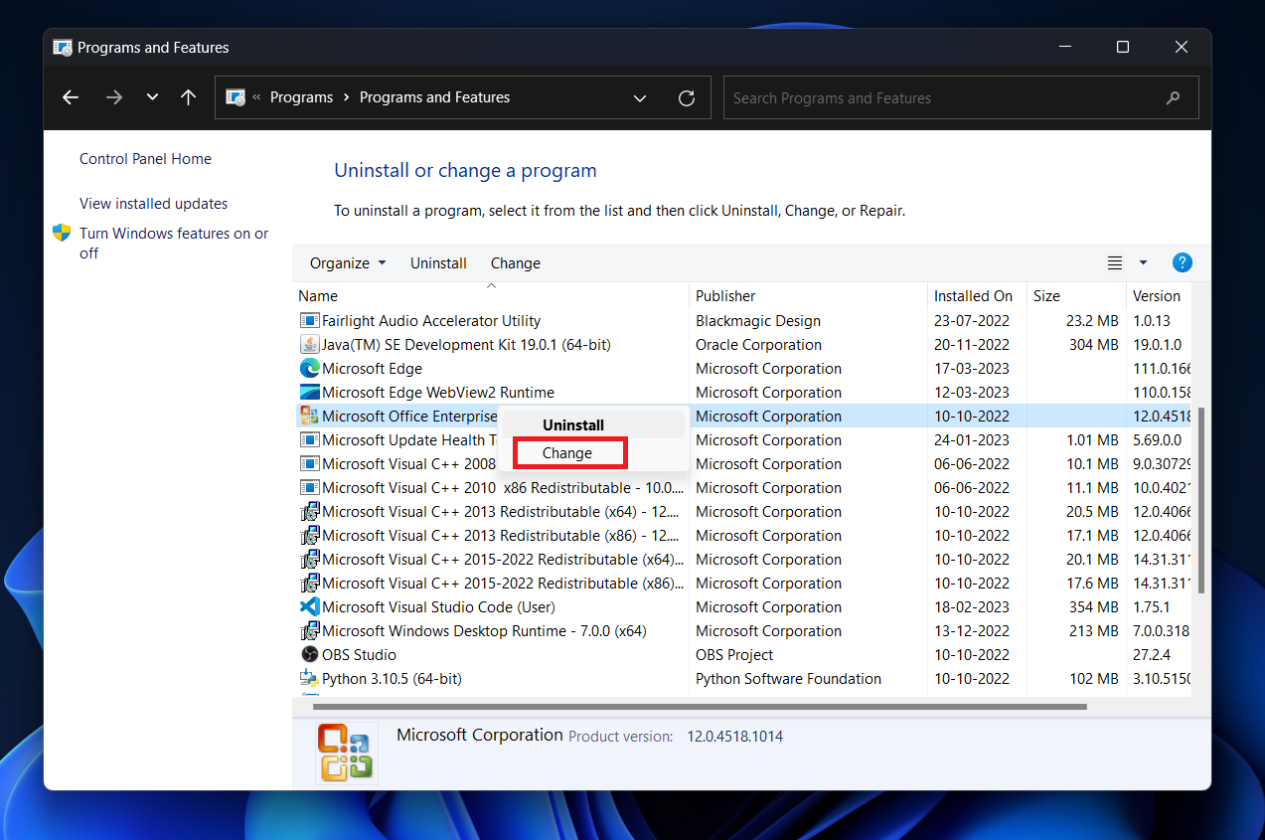Select Change from the context menu
1265x840 pixels.
pos(569,452)
